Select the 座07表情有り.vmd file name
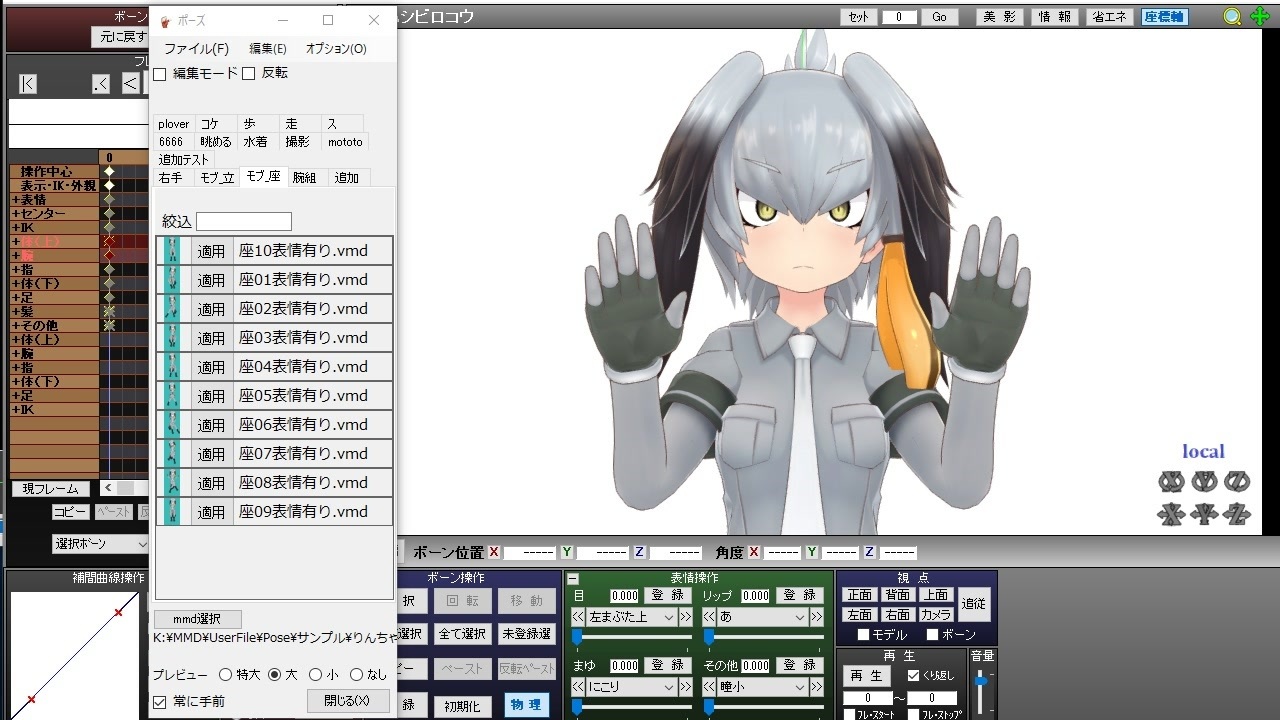The width and height of the screenshot is (1280, 720). [304, 454]
